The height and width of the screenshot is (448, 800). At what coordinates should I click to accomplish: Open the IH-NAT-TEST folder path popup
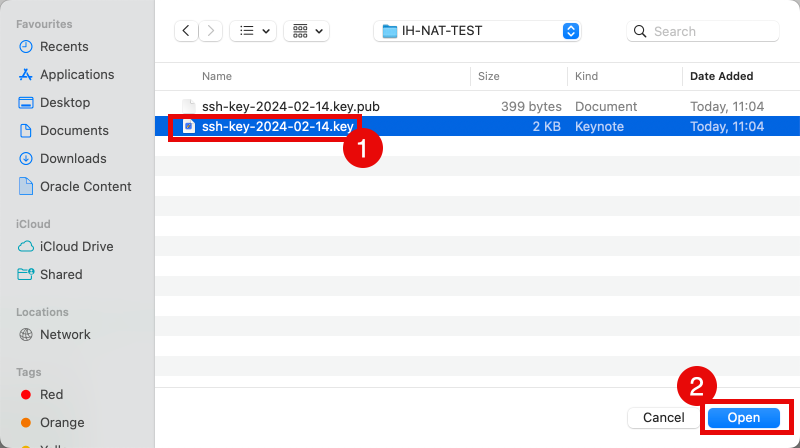(477, 31)
